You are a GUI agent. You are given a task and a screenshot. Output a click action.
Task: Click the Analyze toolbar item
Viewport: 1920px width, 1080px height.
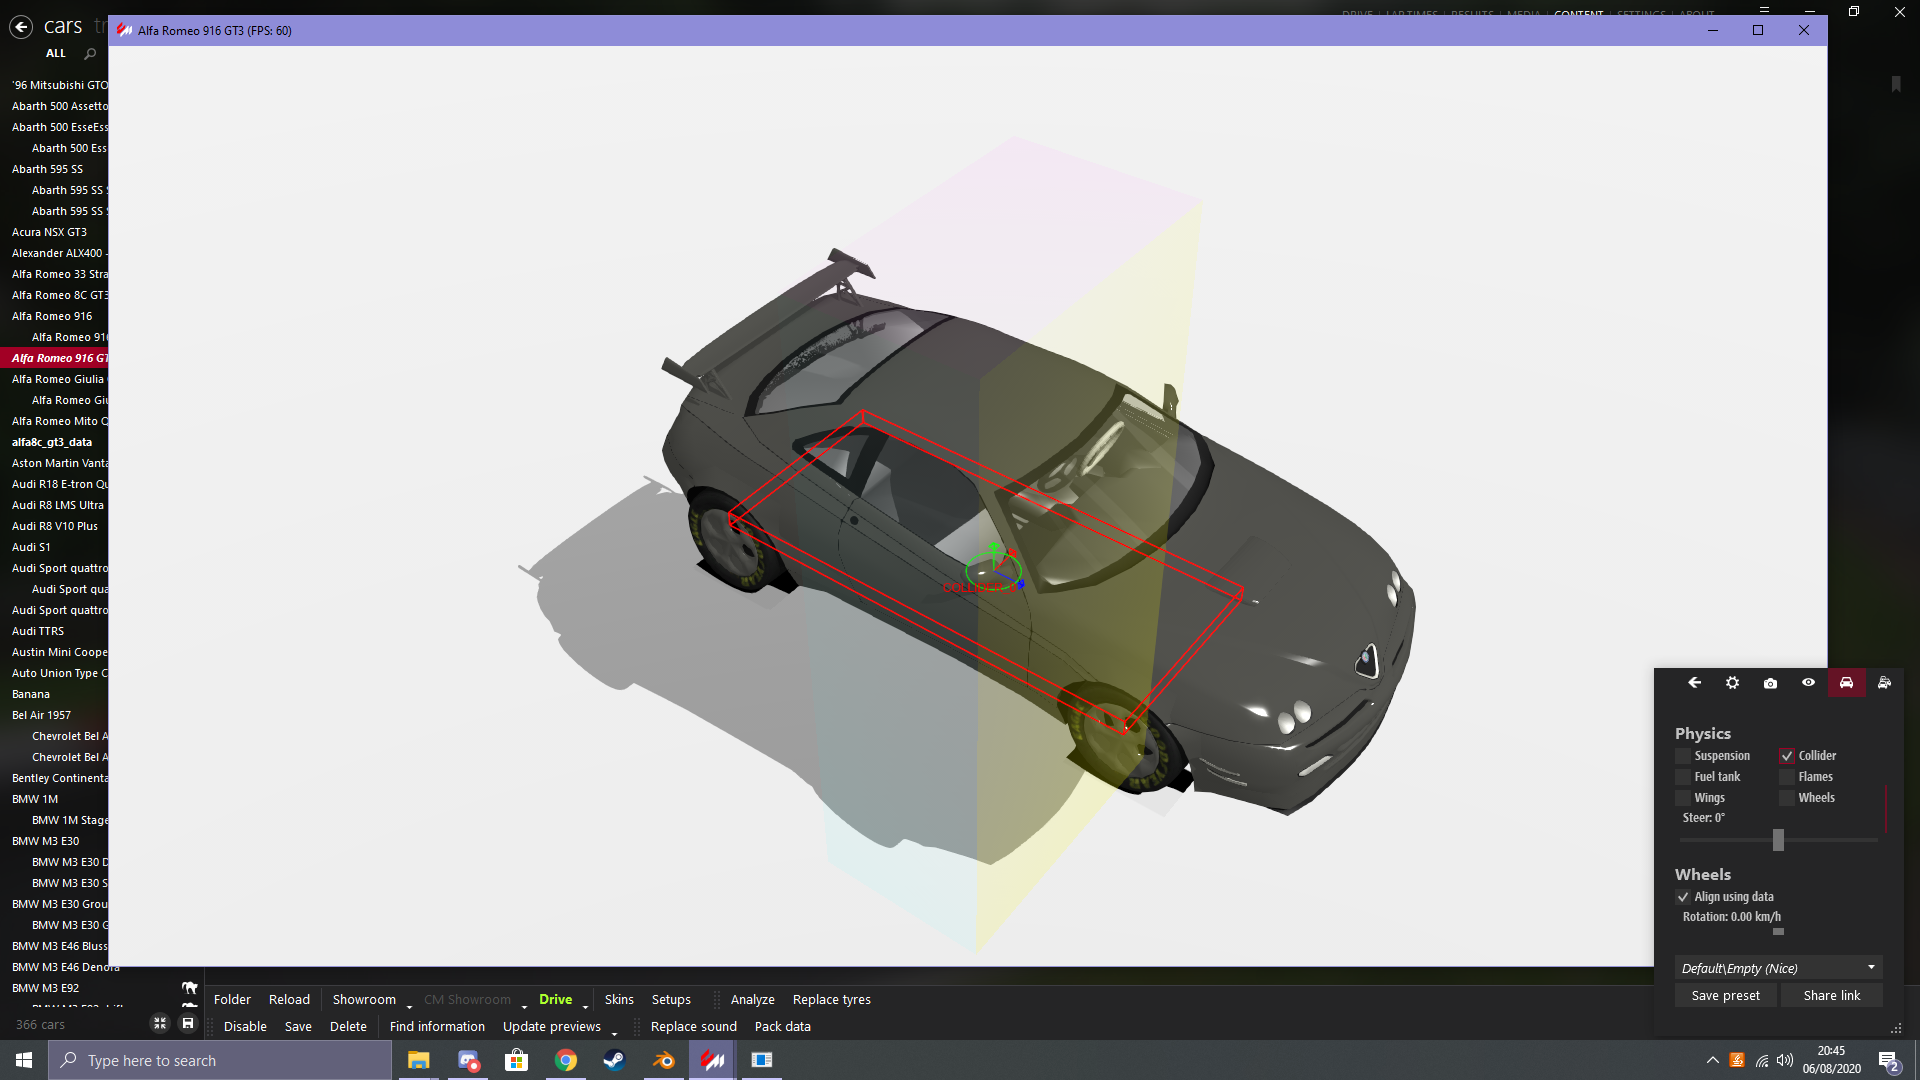click(x=752, y=1000)
